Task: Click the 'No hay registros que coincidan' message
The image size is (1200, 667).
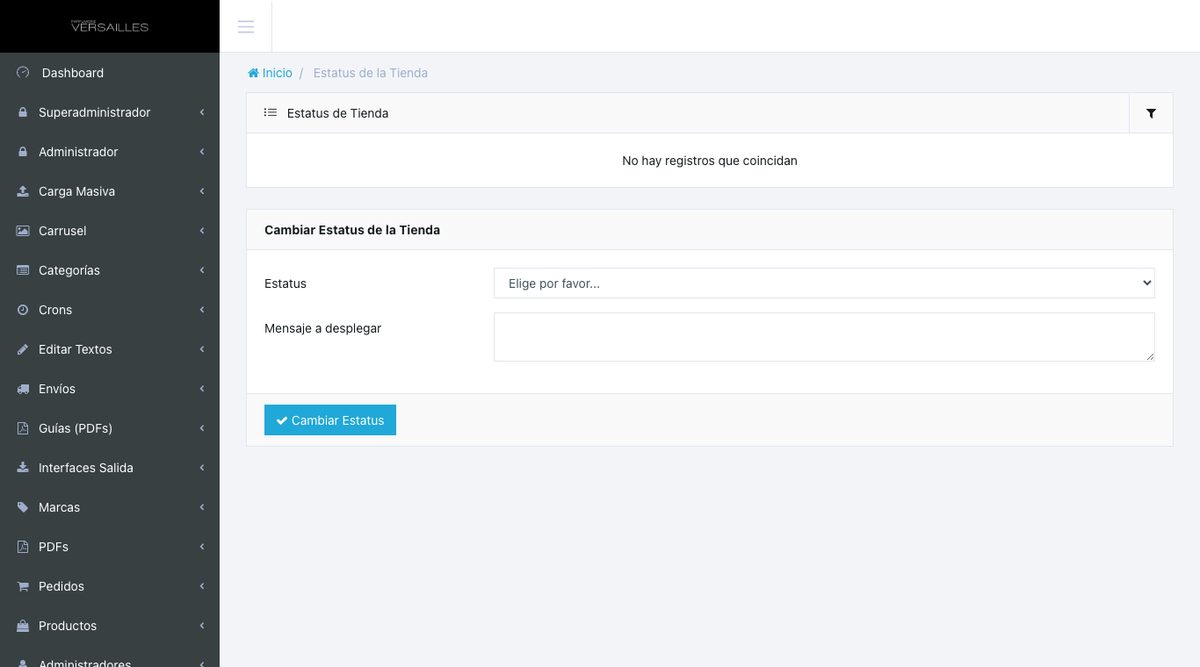Action: (710, 160)
